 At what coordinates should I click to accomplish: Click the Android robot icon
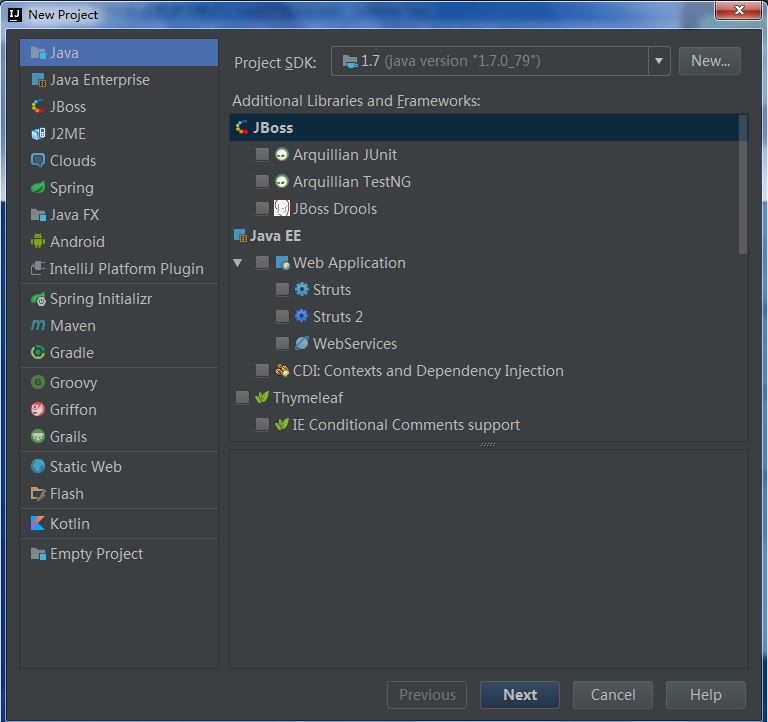[x=38, y=241]
